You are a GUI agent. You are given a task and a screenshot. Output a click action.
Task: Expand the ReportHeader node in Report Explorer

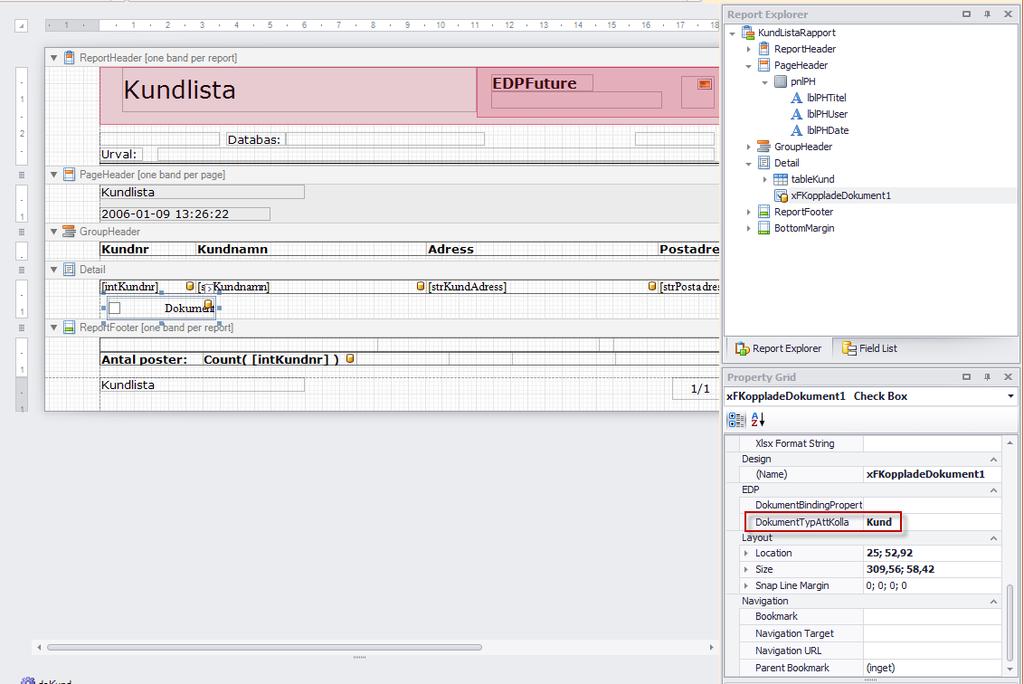tap(748, 49)
